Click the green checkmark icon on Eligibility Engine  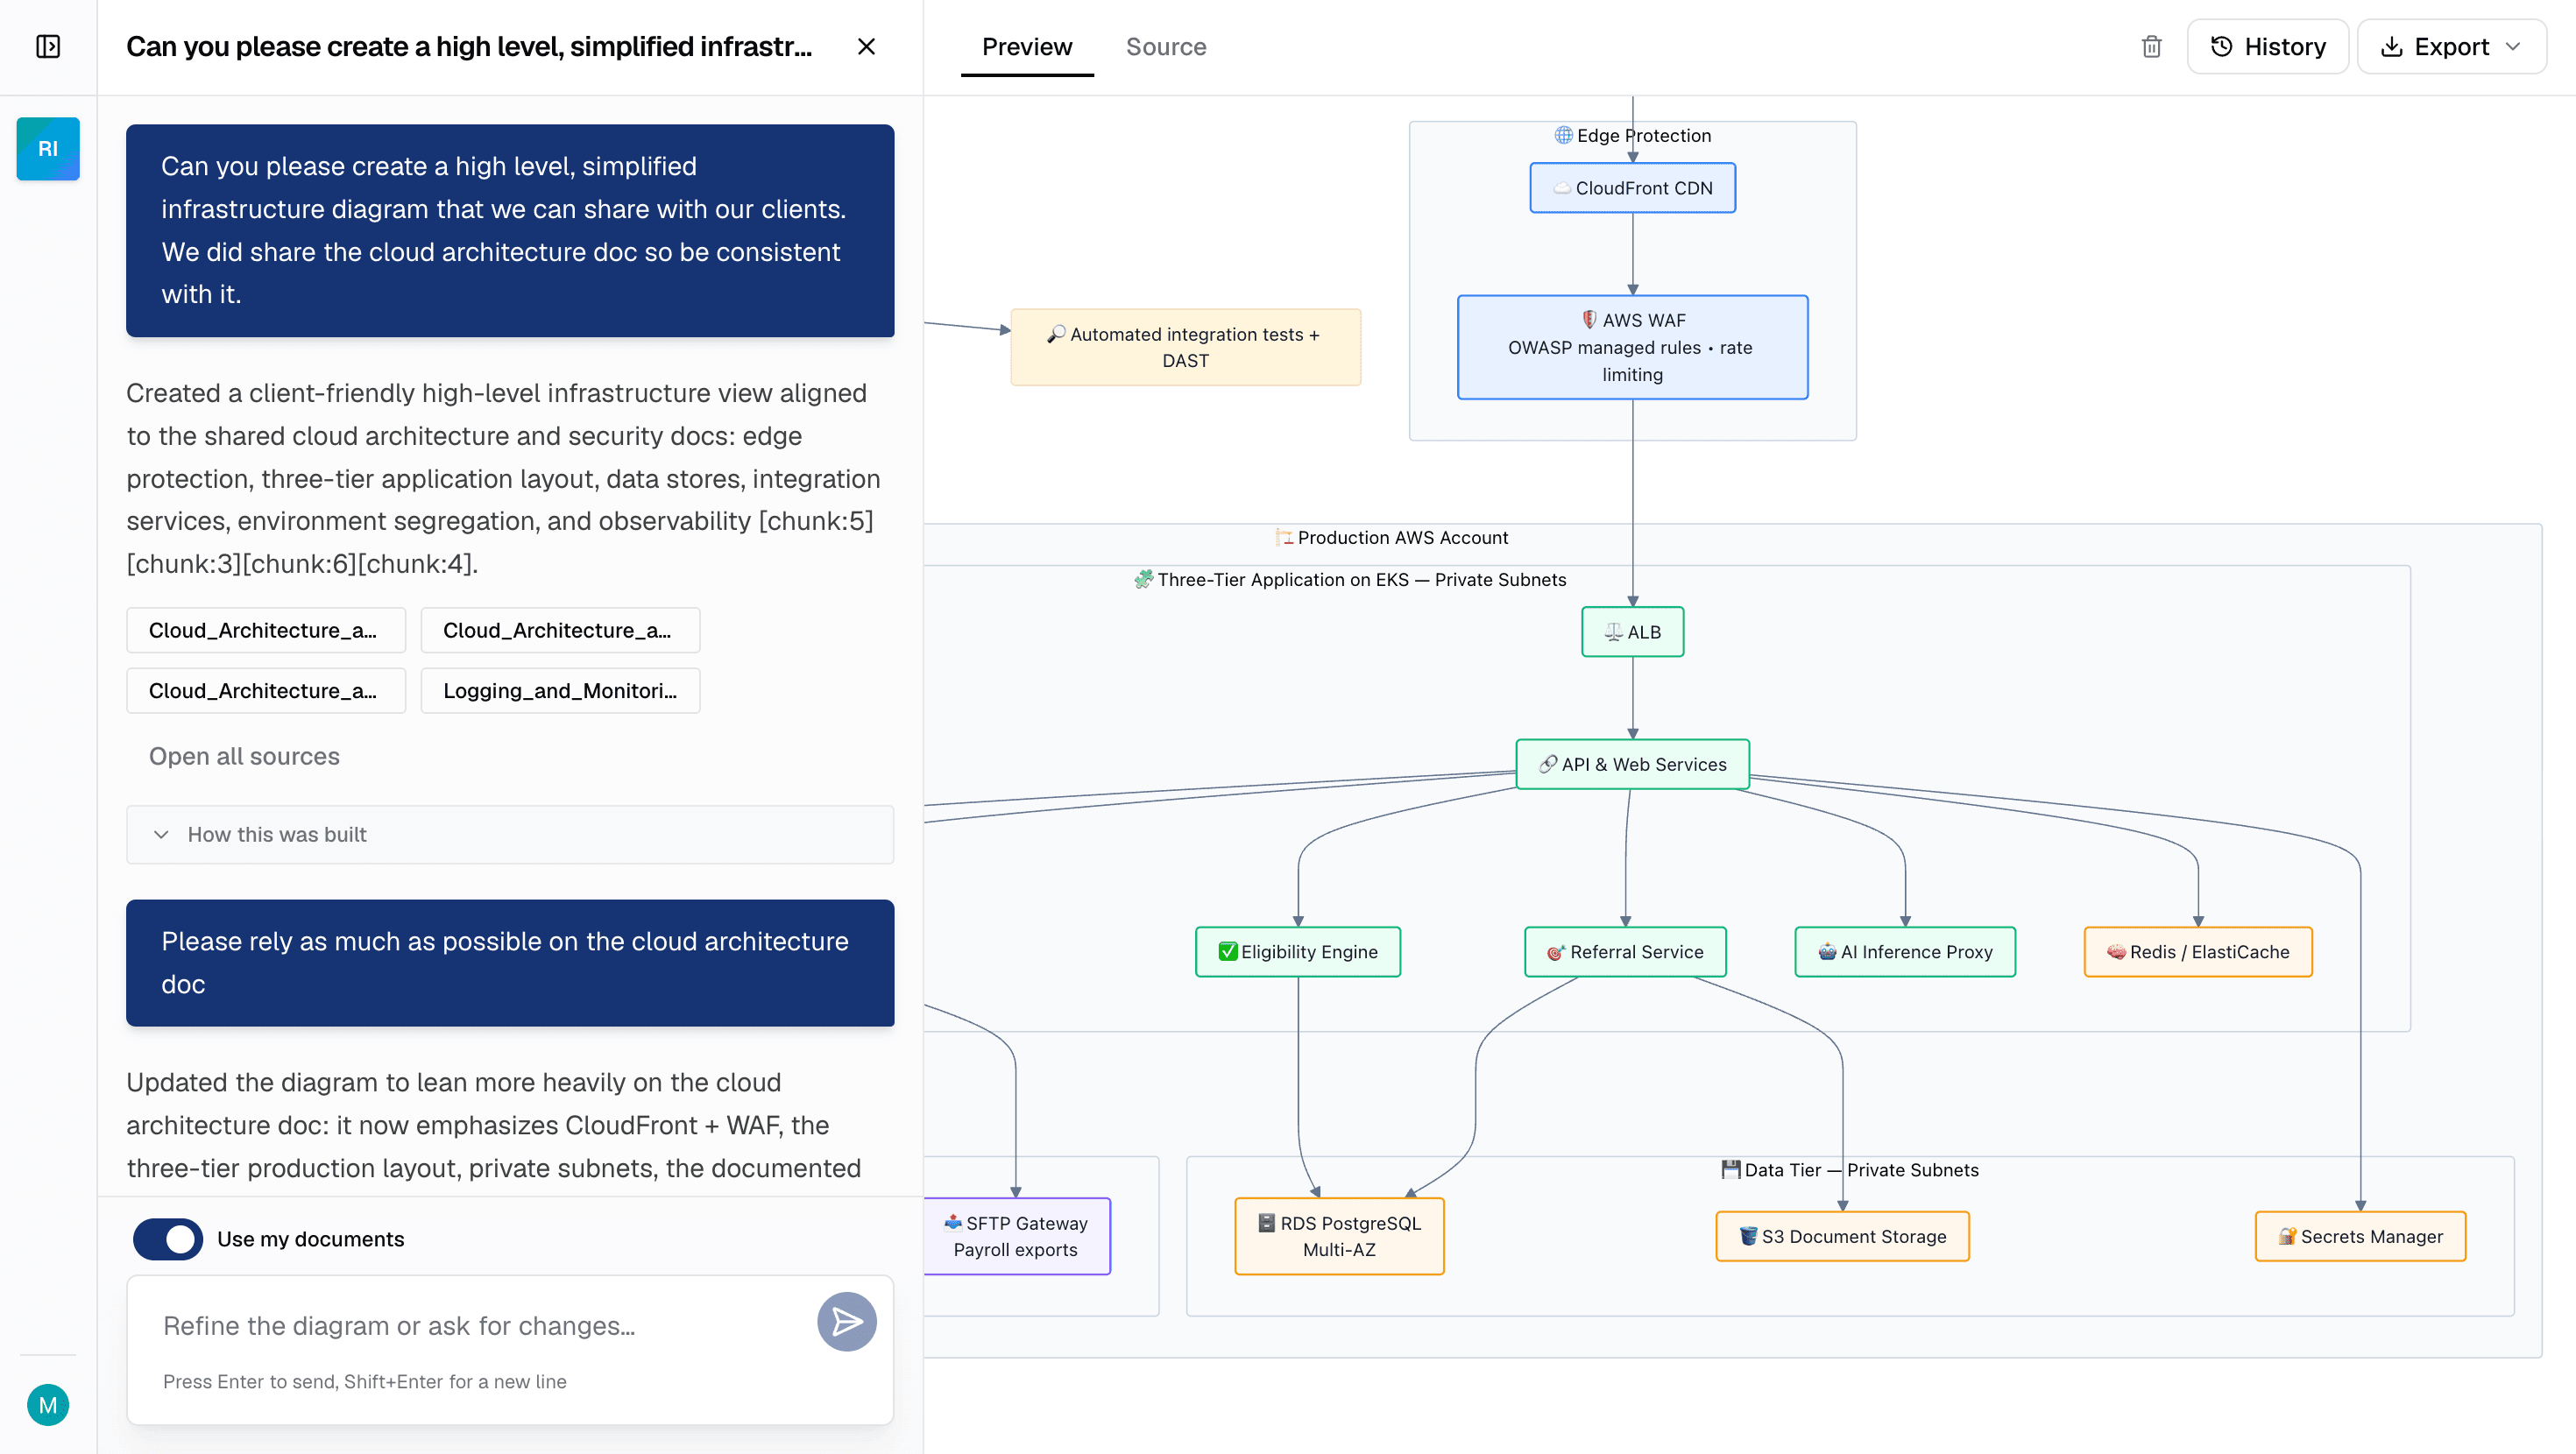pyautogui.click(x=1227, y=952)
